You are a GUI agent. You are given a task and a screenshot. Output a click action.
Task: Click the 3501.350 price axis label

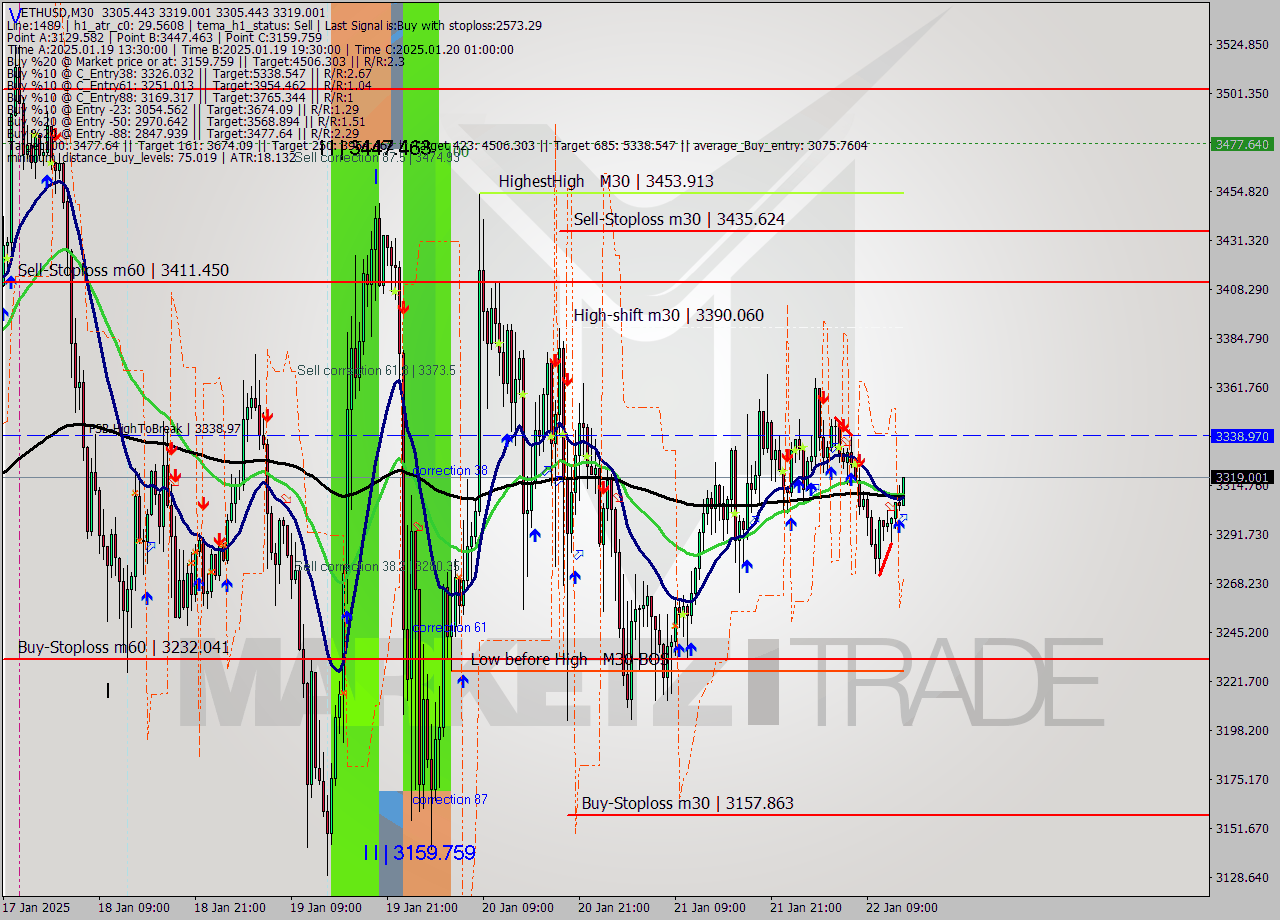click(x=1243, y=93)
